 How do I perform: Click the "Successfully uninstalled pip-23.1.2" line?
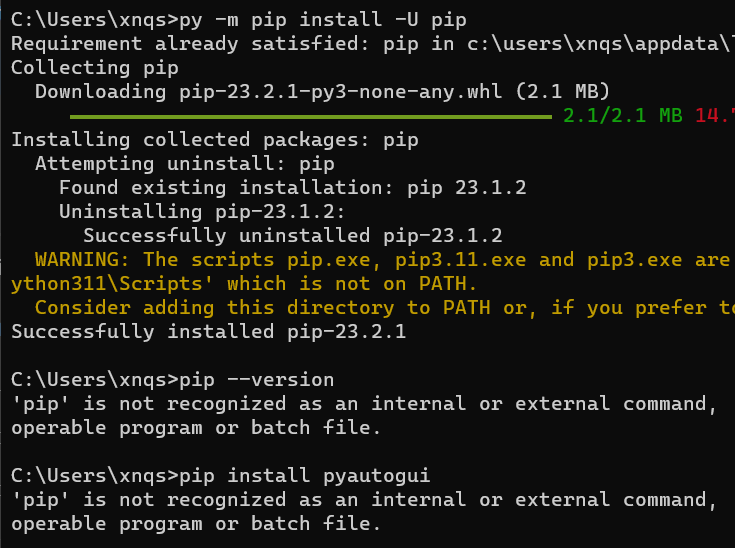pos(292,235)
